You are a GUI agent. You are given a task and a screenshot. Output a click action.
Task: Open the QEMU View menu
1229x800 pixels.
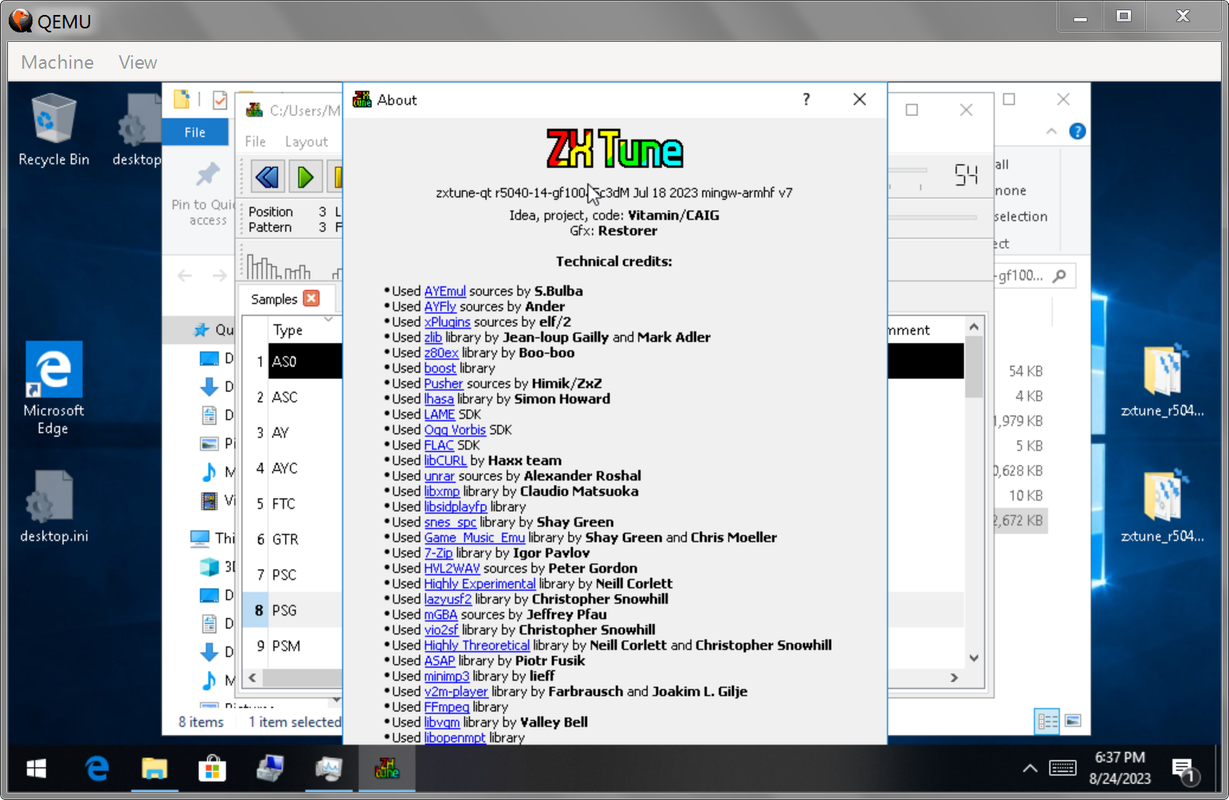[138, 62]
